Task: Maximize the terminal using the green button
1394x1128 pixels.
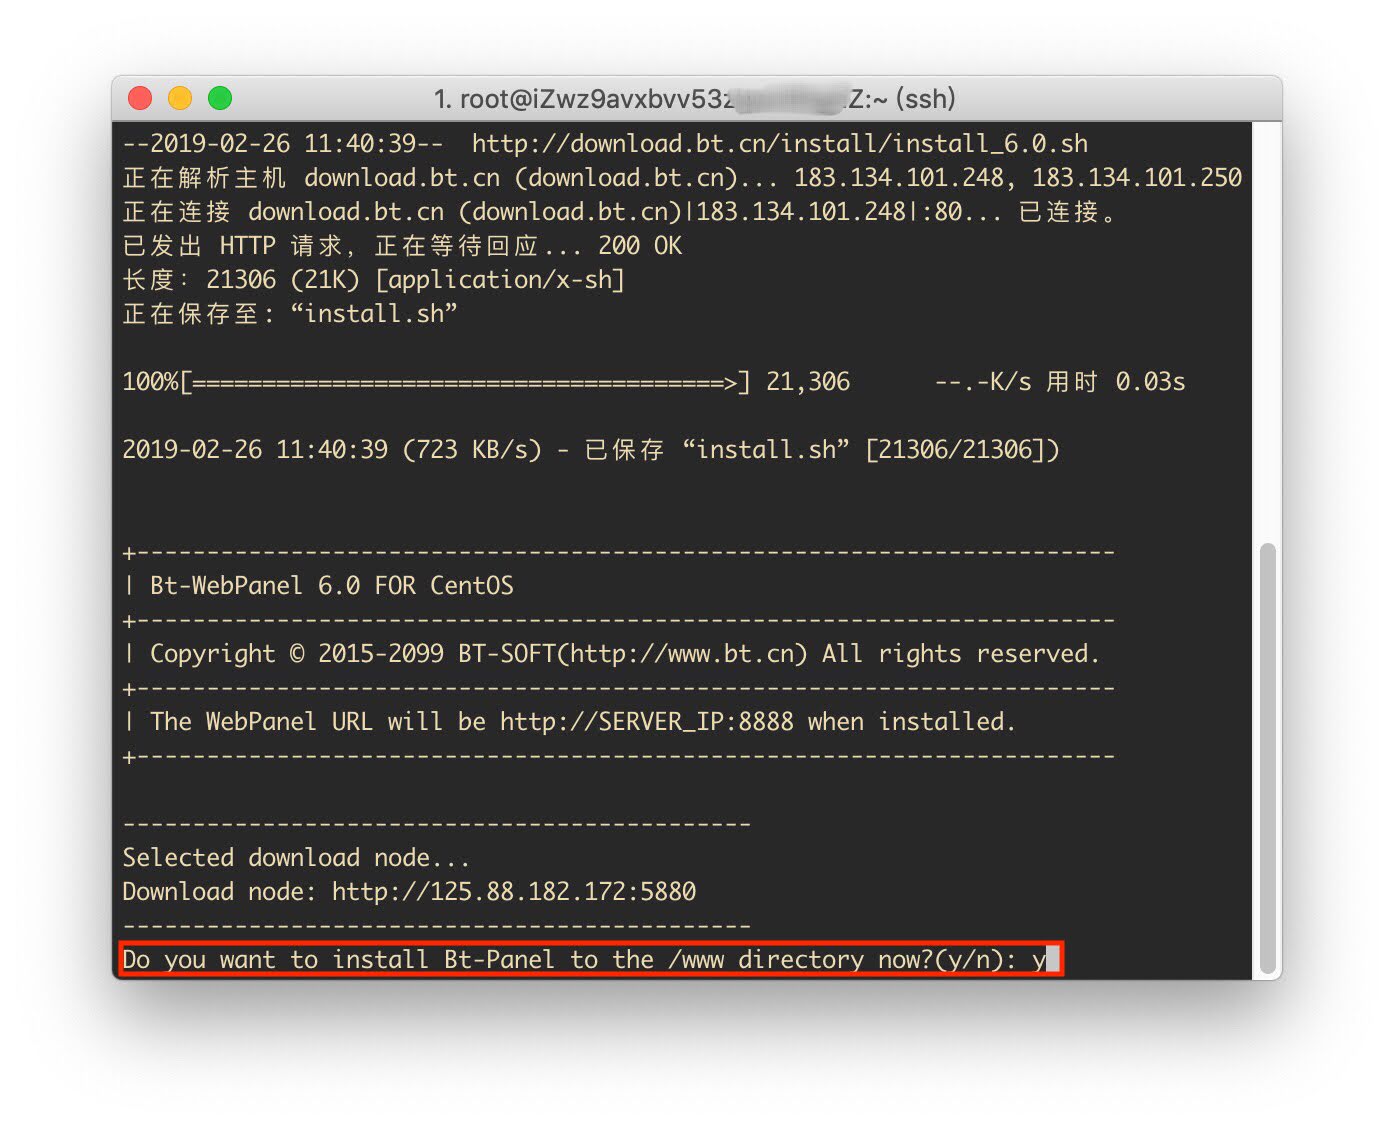Action: tap(220, 98)
